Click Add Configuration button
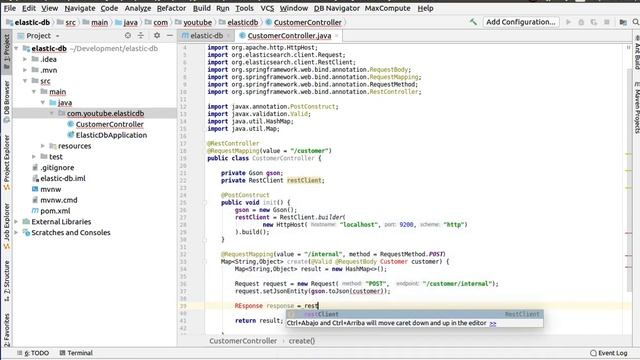The image size is (640, 360). coord(520,22)
